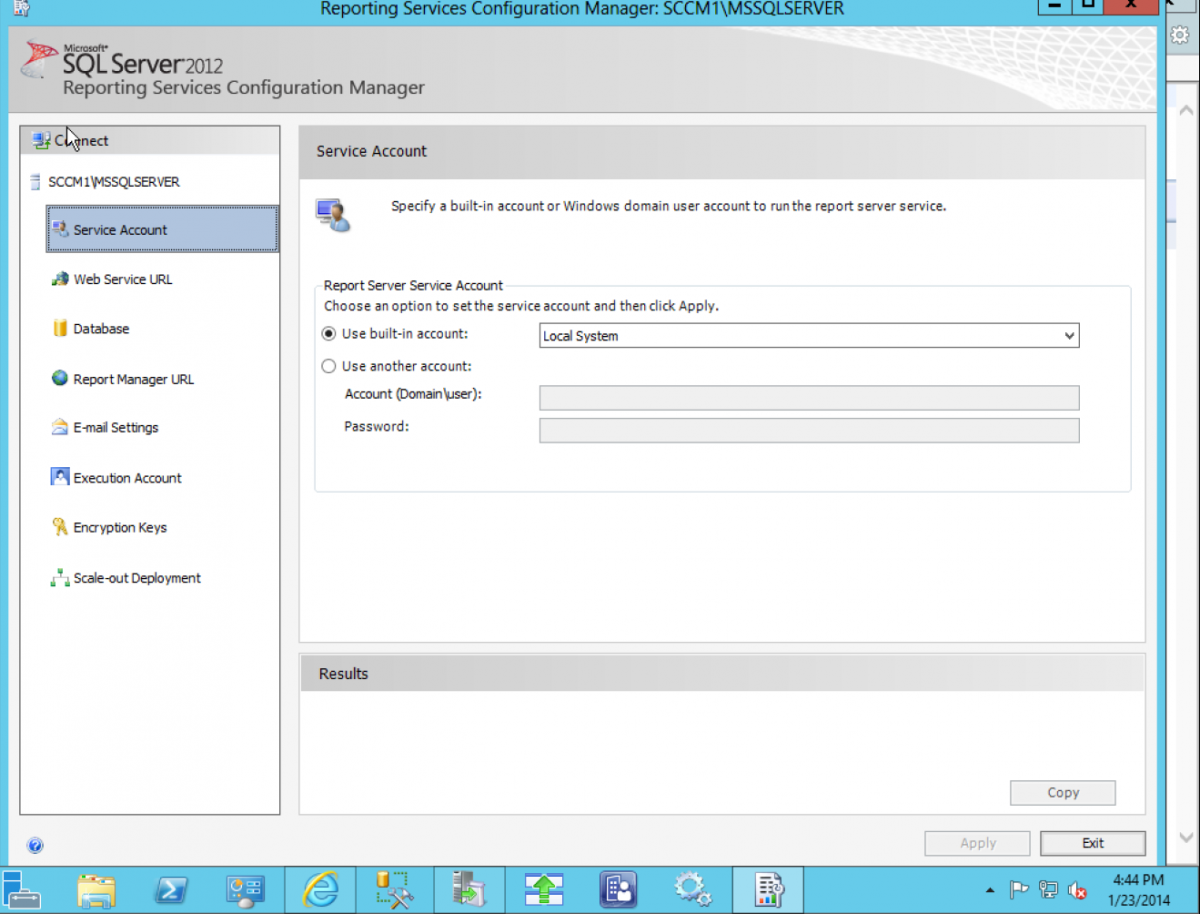Launch PowerShell from the taskbar
Image resolution: width=1200 pixels, height=914 pixels.
[x=171, y=889]
